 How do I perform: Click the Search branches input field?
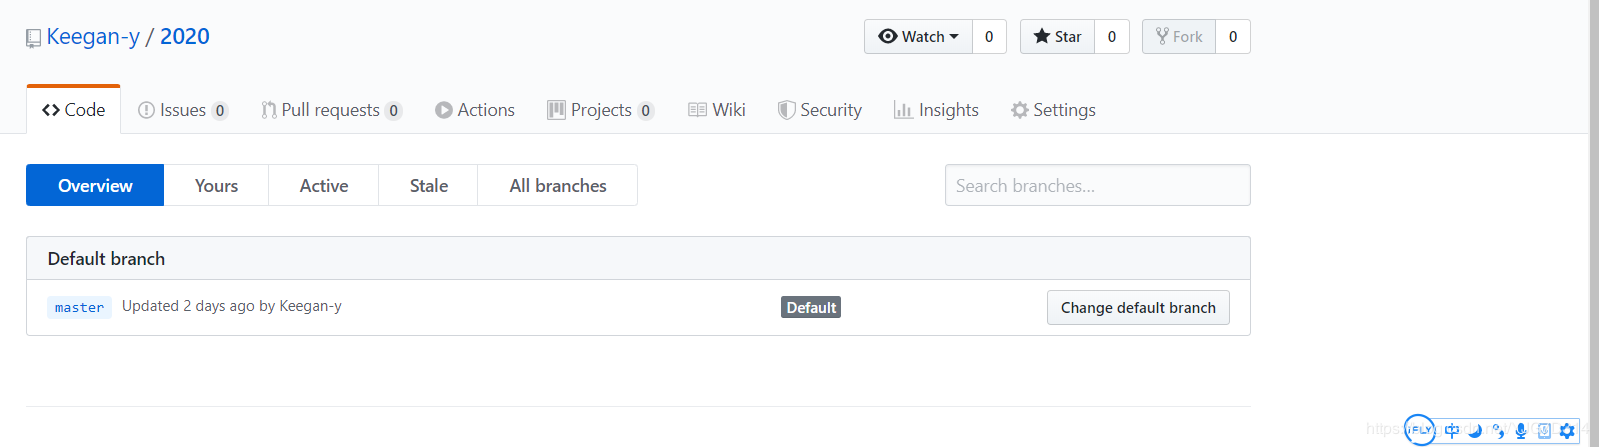click(x=1097, y=186)
